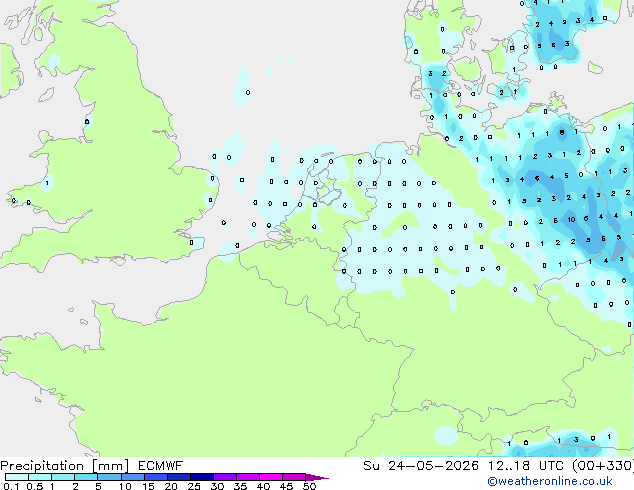Click the '25' legend scale label
The width and height of the screenshot is (634, 490).
pos(194,486)
